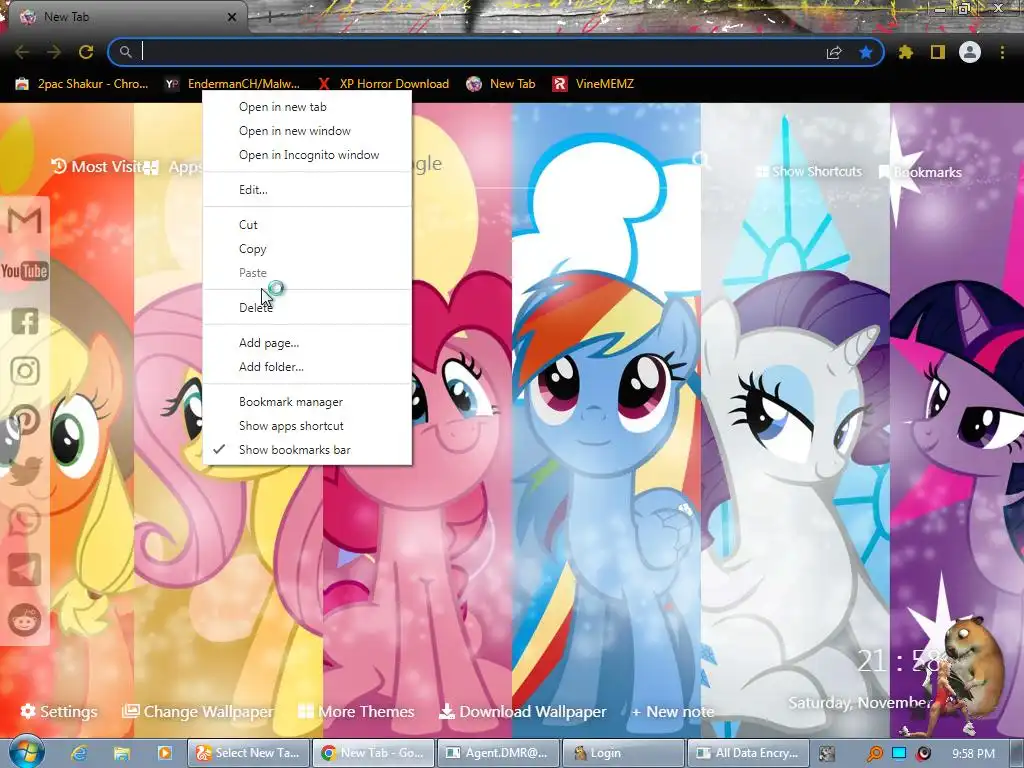Add a New note

click(x=673, y=712)
